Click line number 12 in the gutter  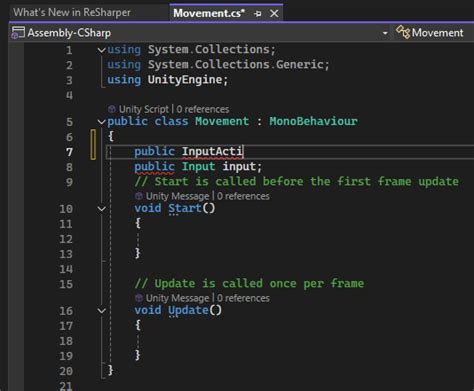point(66,239)
